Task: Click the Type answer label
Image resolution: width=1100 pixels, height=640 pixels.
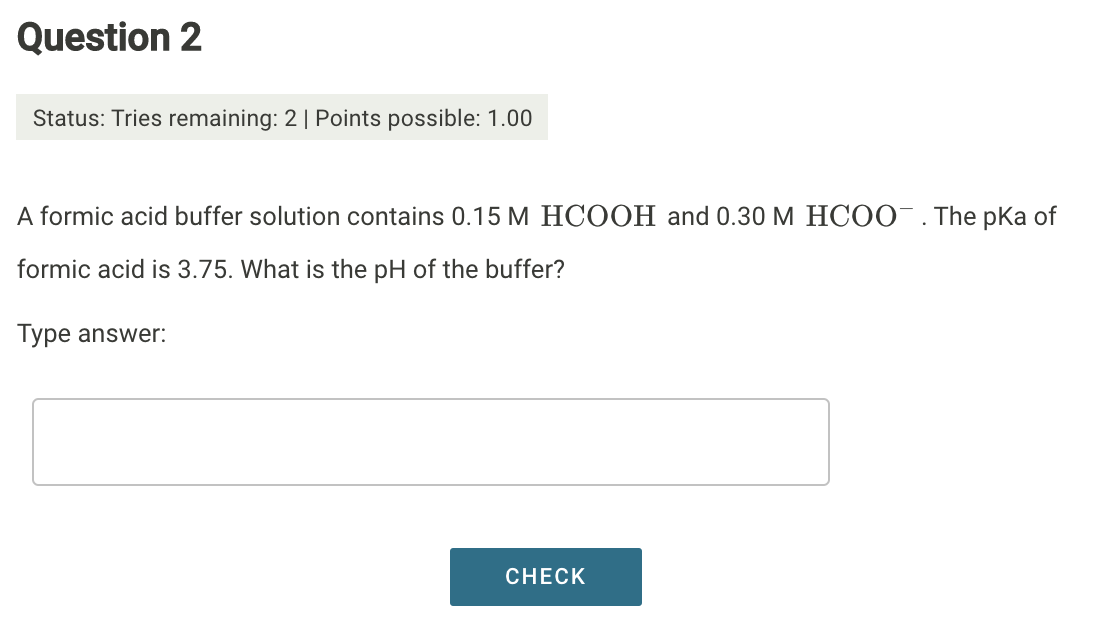Action: pos(90,333)
